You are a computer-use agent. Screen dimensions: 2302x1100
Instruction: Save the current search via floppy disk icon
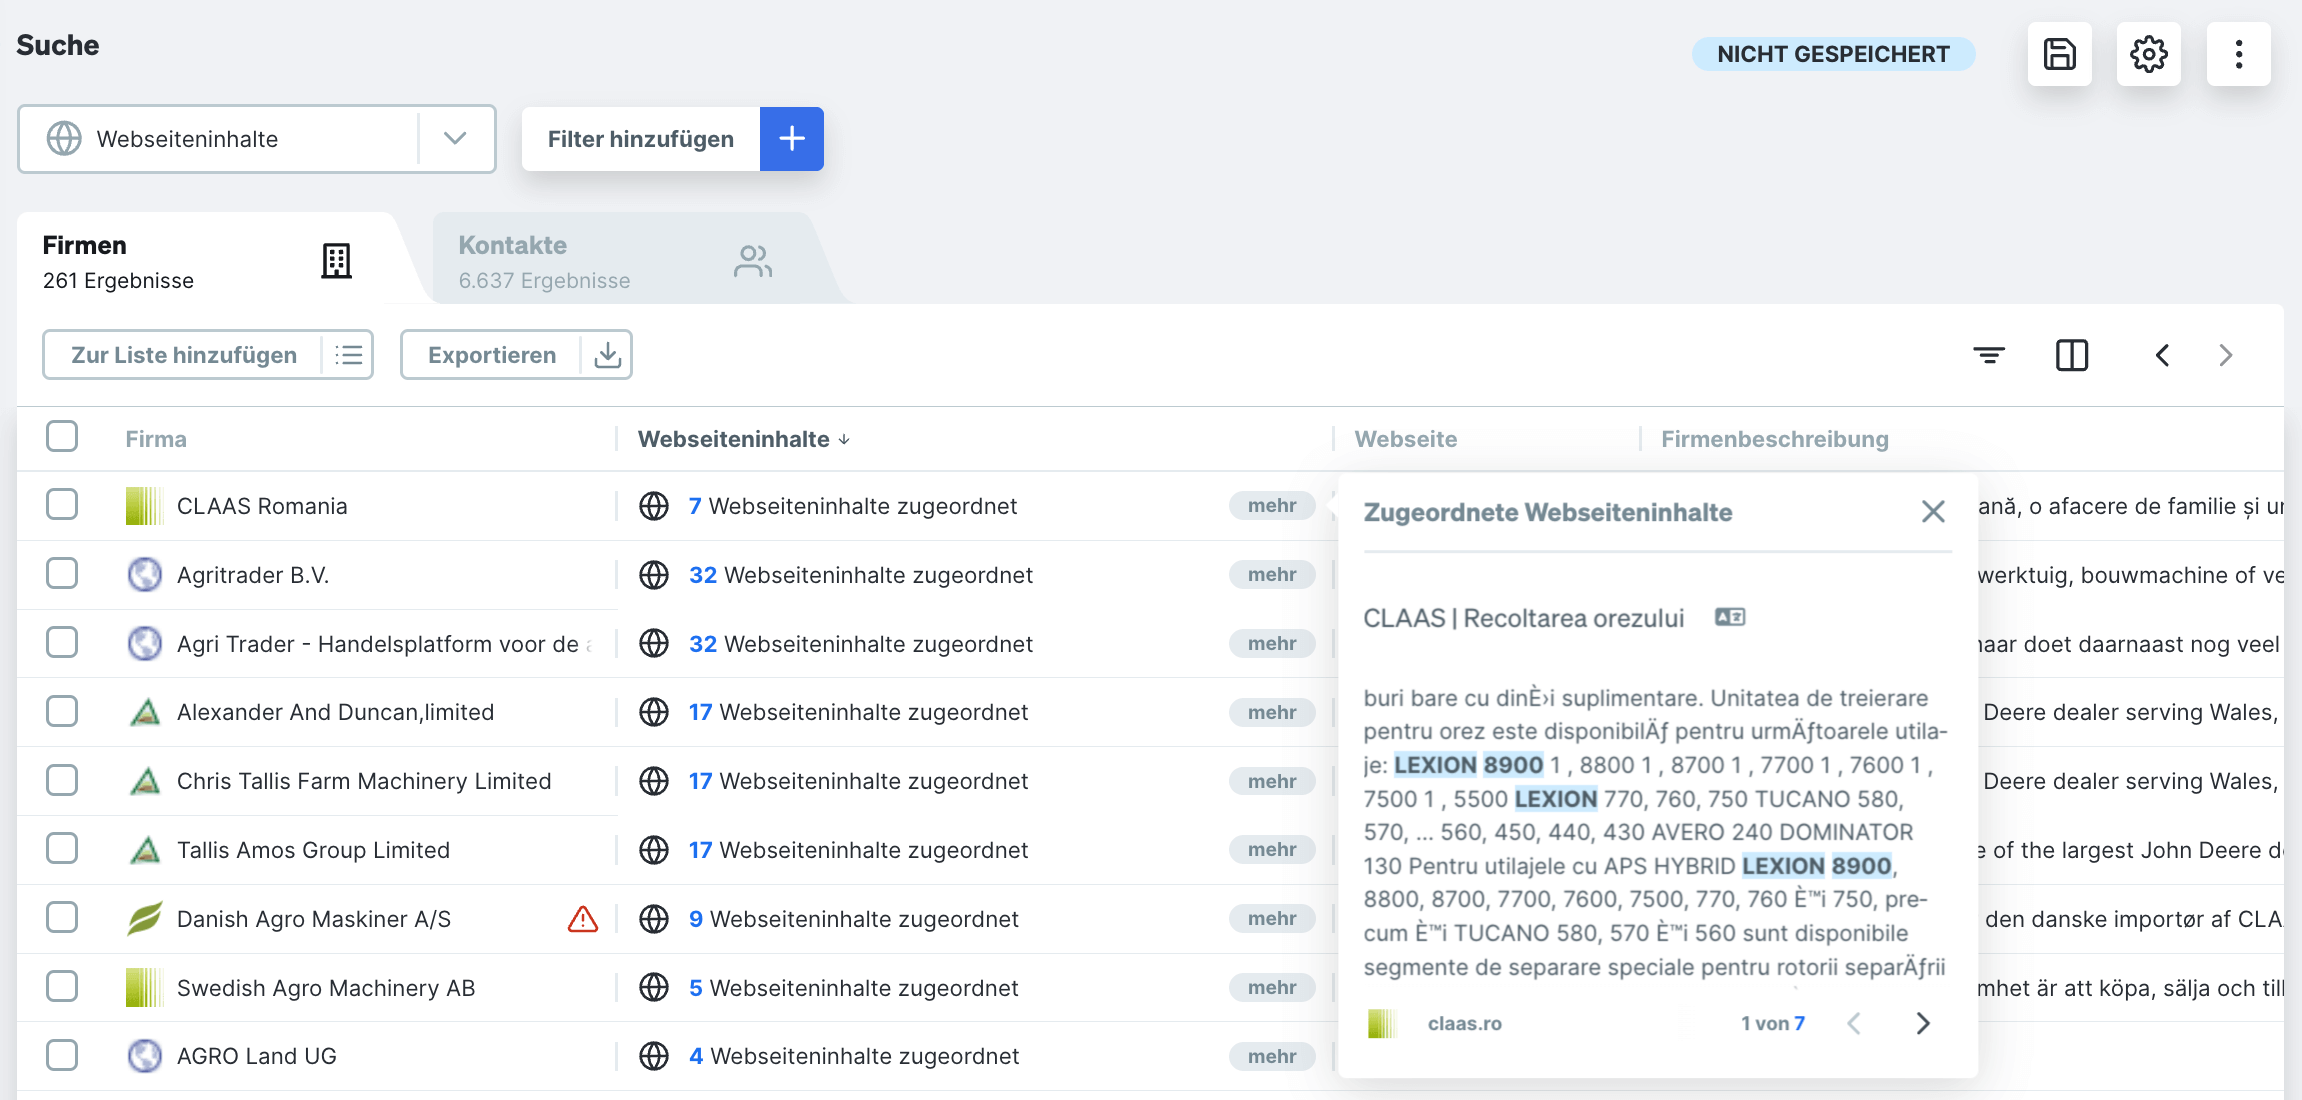click(x=2059, y=54)
